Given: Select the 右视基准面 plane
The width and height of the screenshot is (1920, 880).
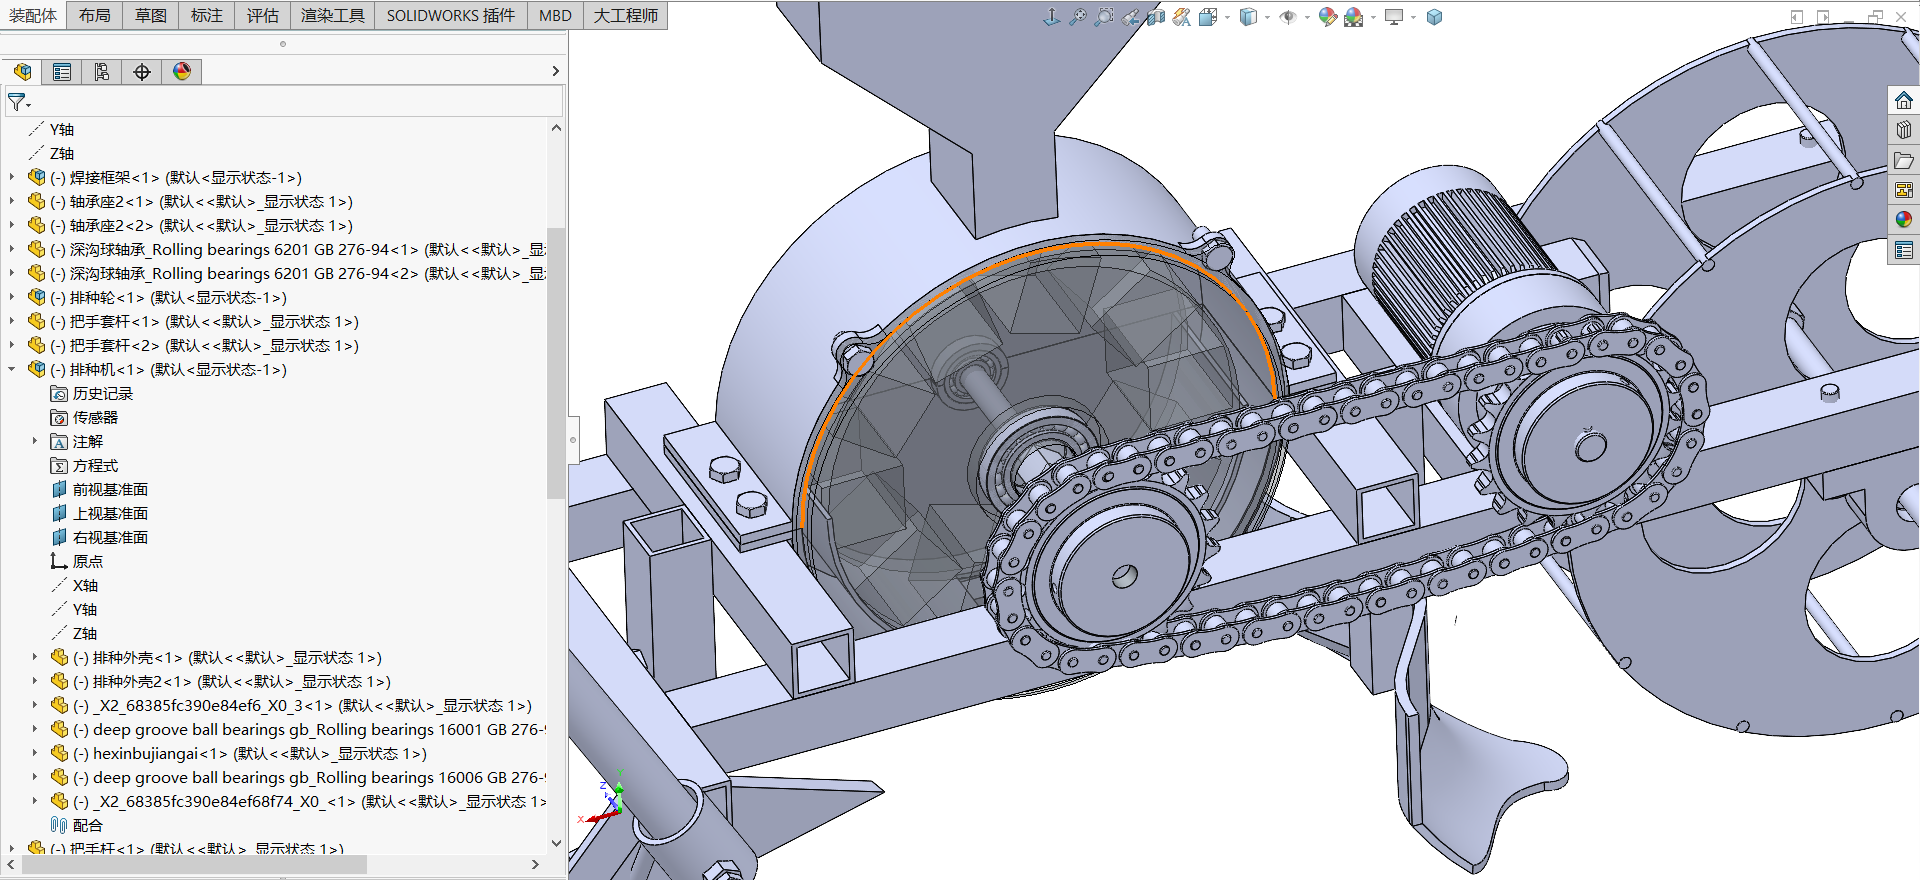Looking at the screenshot, I should [100, 537].
